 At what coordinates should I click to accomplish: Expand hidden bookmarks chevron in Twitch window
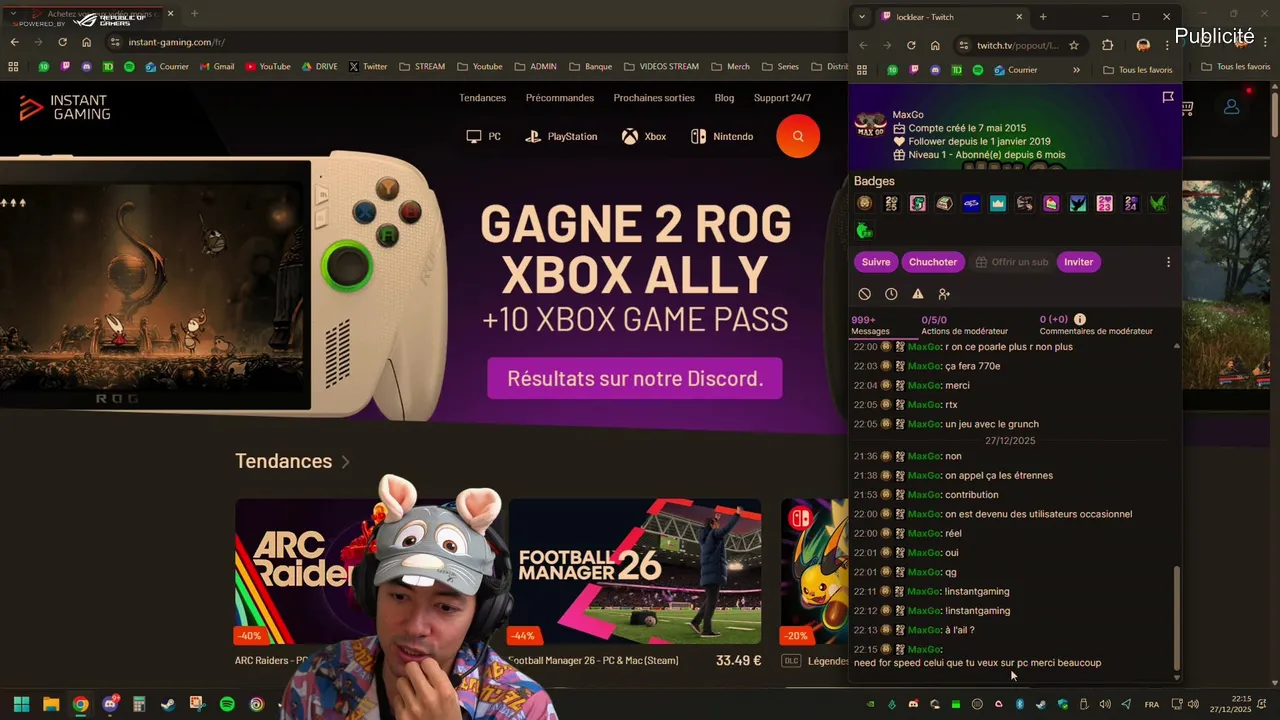(1076, 70)
